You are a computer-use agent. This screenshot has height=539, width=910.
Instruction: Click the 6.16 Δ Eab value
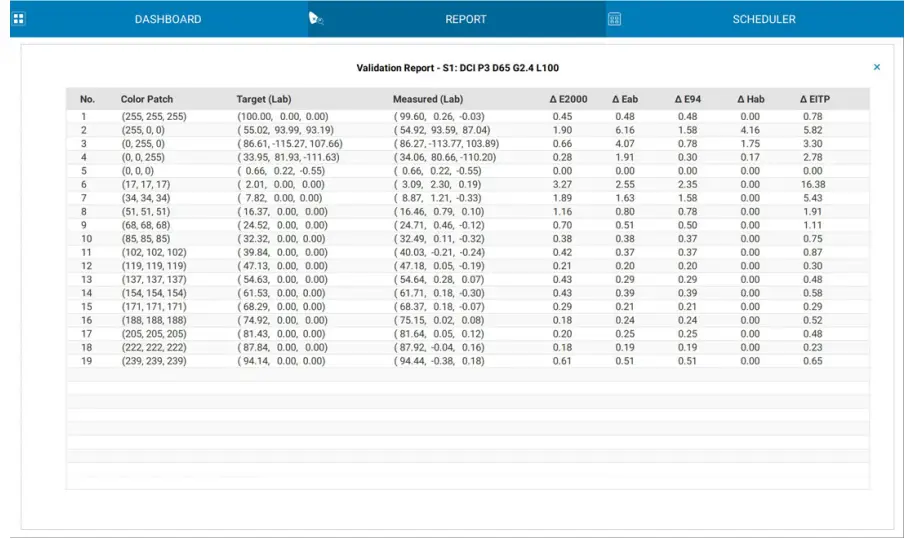pyautogui.click(x=624, y=130)
